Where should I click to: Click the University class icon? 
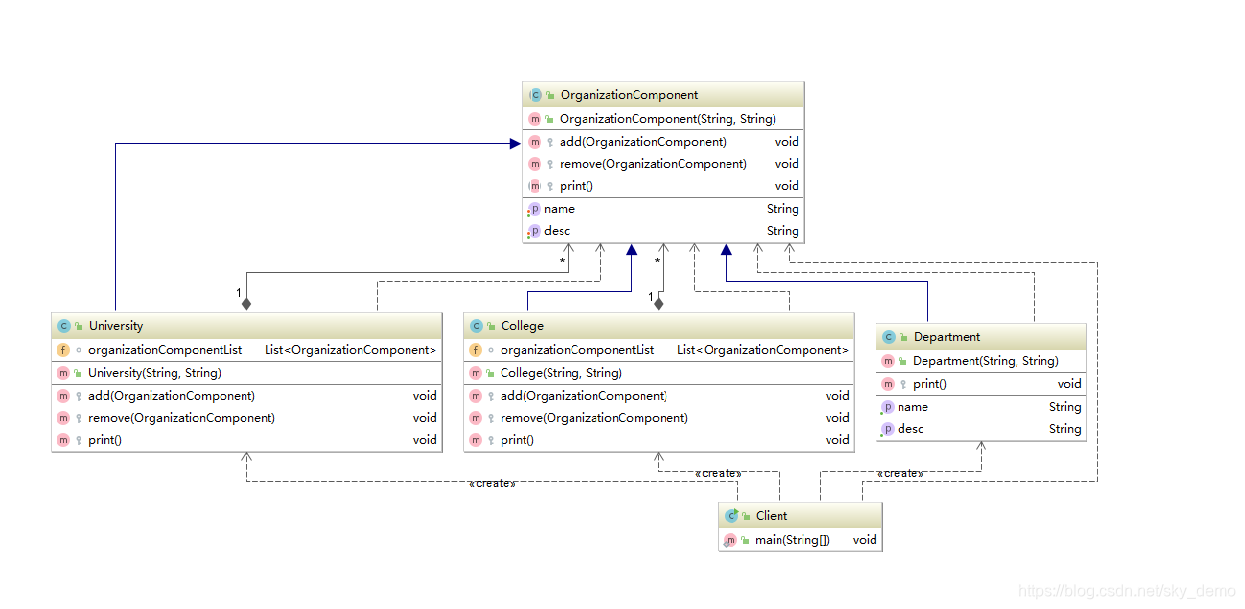point(64,326)
